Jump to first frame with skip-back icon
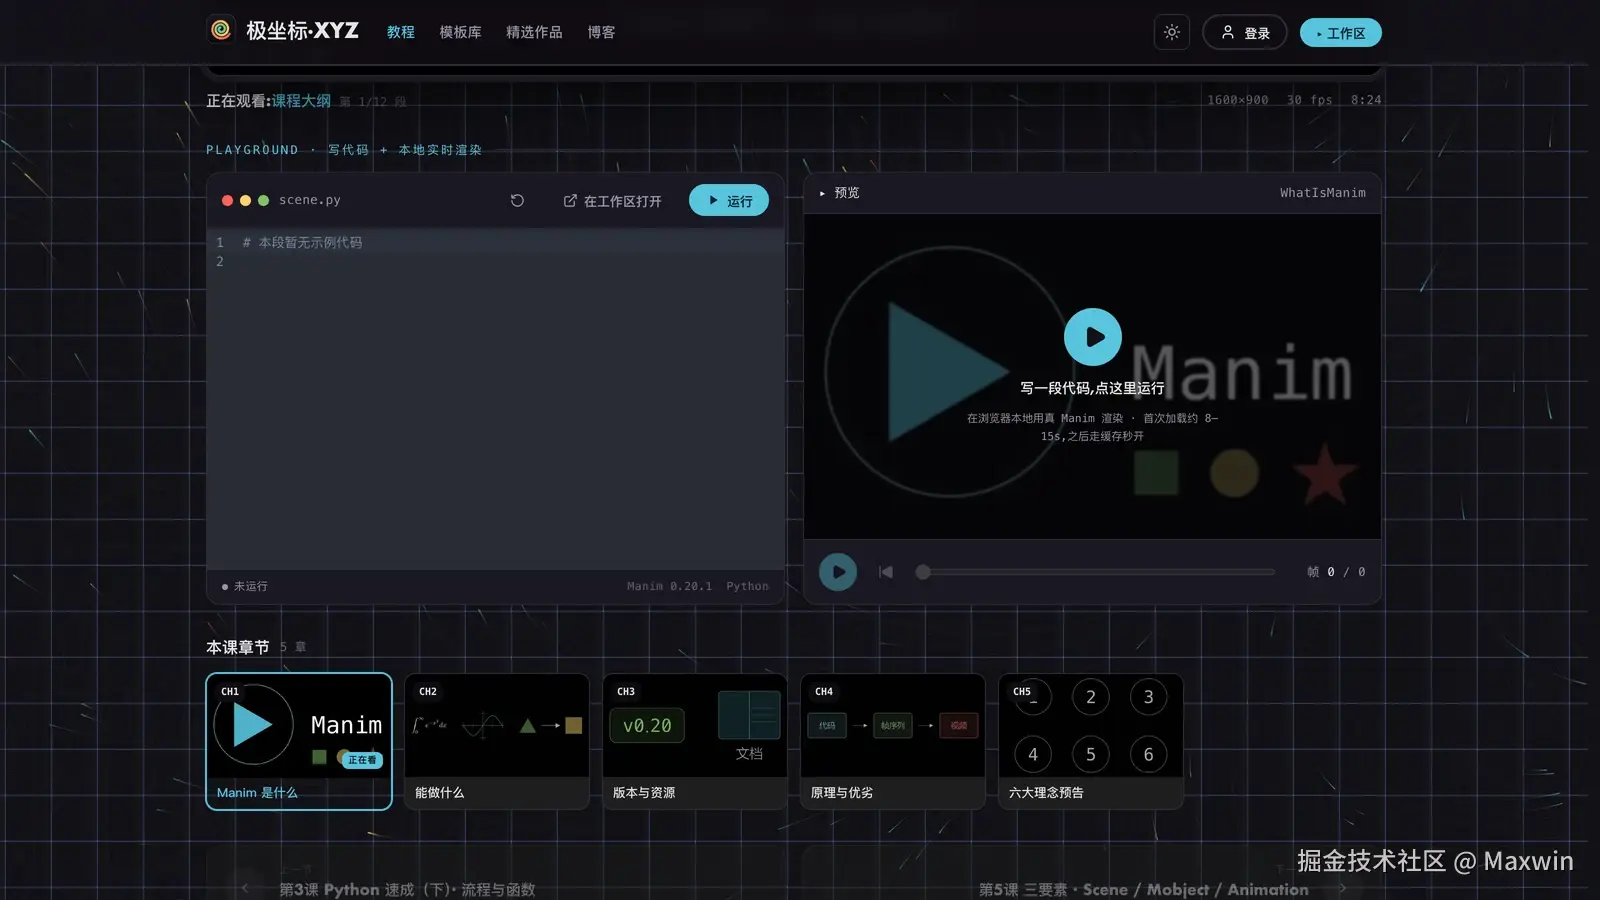 886,572
